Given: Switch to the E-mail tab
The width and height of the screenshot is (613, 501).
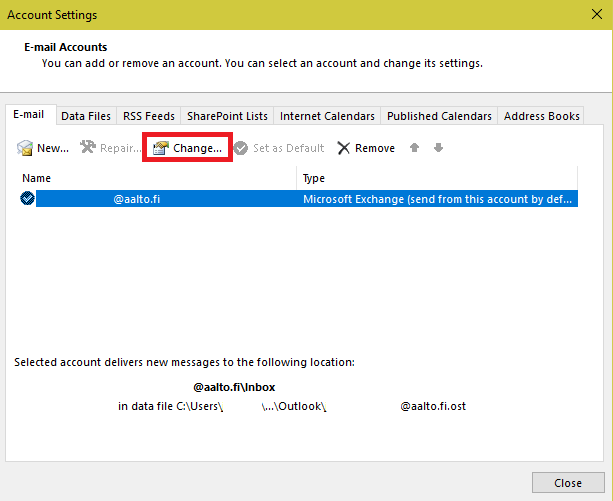Looking at the screenshot, I should tap(28, 115).
